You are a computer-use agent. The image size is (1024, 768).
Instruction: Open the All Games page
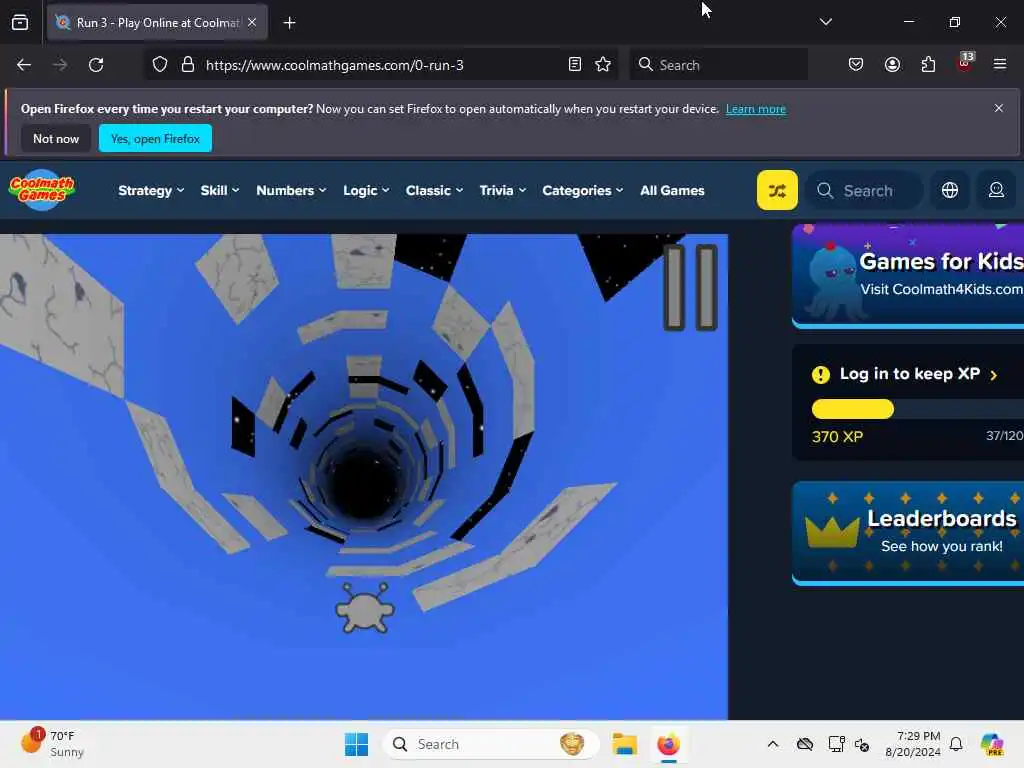pyautogui.click(x=672, y=191)
